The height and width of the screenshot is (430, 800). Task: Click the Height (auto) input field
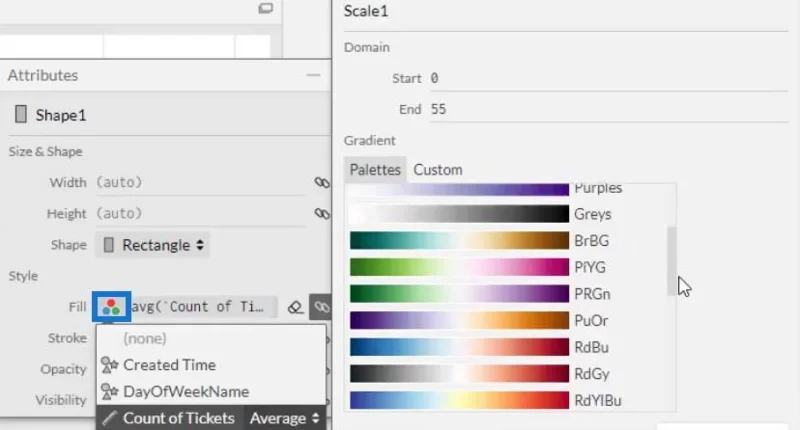coord(201,213)
